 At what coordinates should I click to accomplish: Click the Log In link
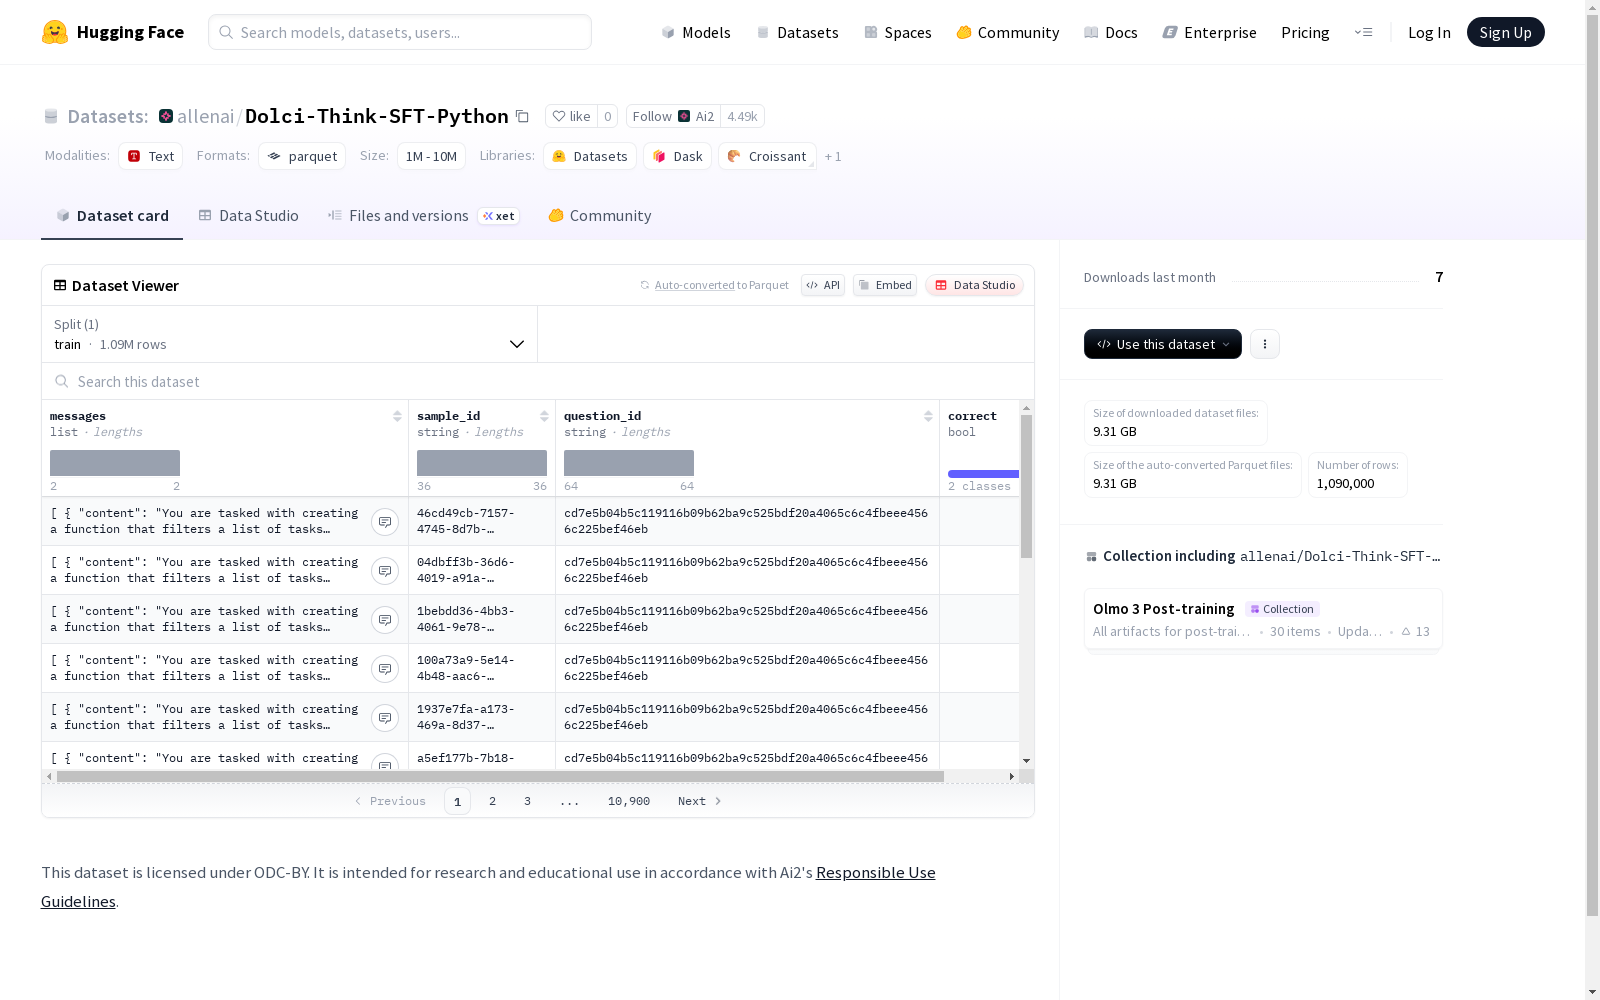coord(1429,32)
